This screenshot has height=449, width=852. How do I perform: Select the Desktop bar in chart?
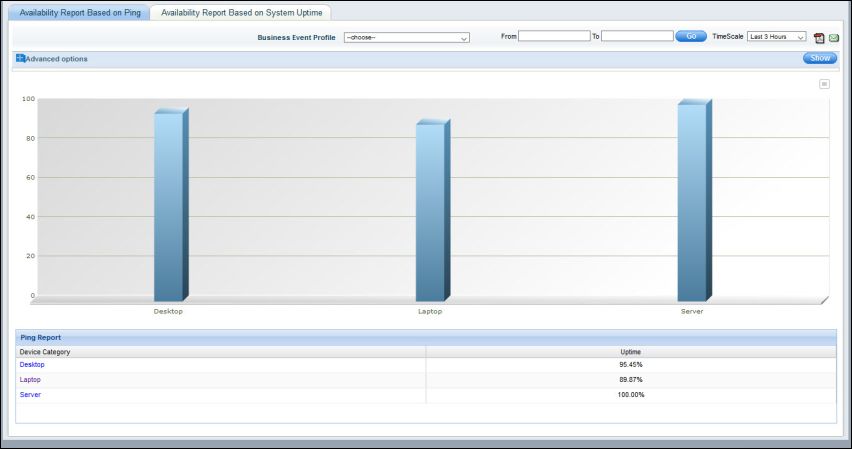click(171, 204)
